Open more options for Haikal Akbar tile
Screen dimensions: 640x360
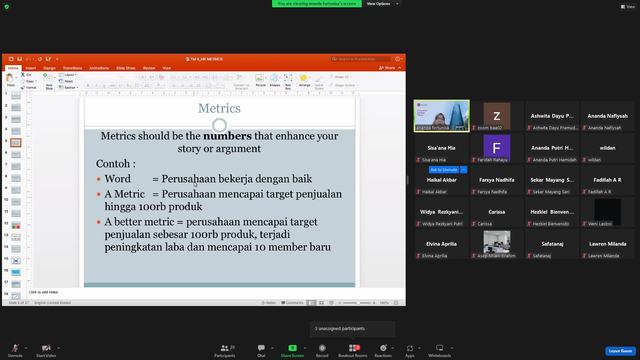point(464,169)
